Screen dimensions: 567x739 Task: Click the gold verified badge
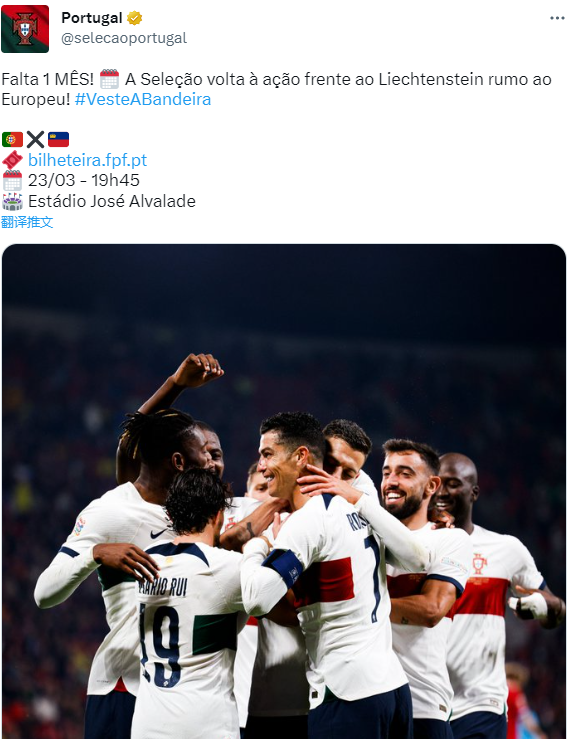point(134,18)
